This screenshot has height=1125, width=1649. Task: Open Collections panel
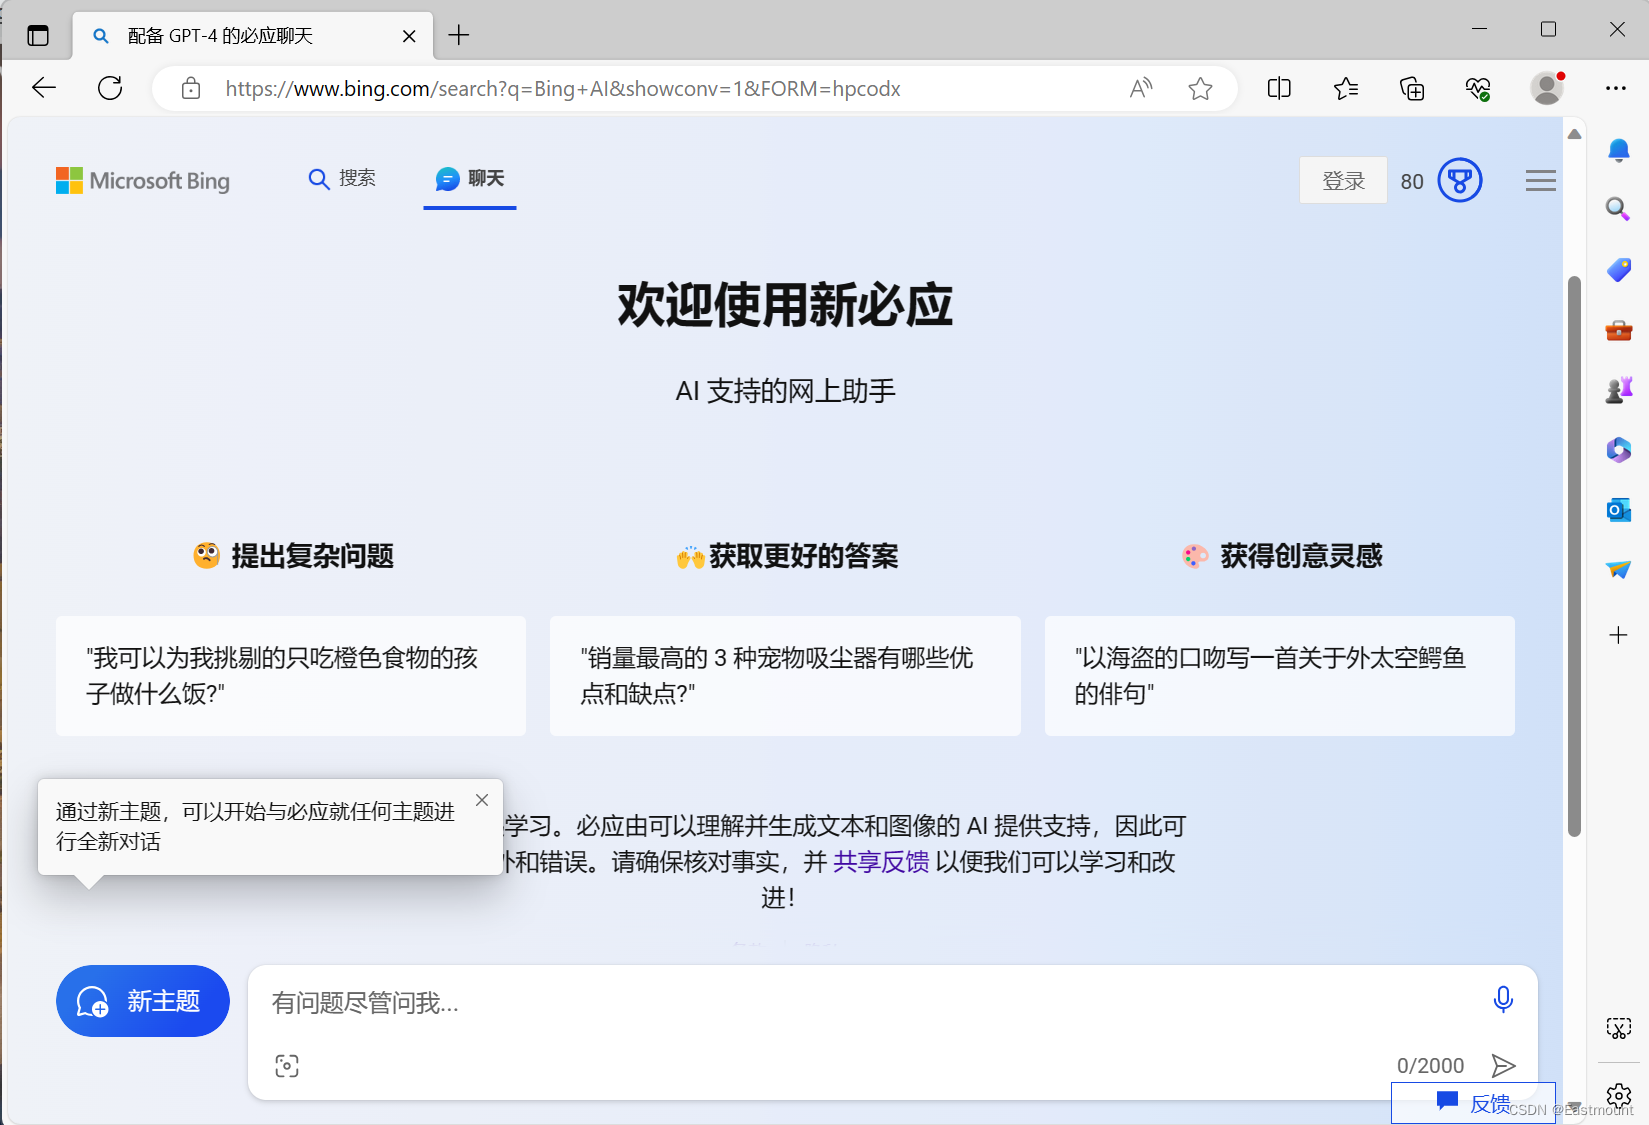1412,88
